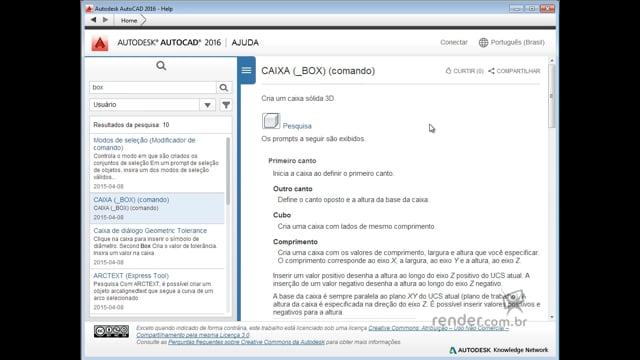Click the red Autodesk A logo

pyautogui.click(x=100, y=43)
